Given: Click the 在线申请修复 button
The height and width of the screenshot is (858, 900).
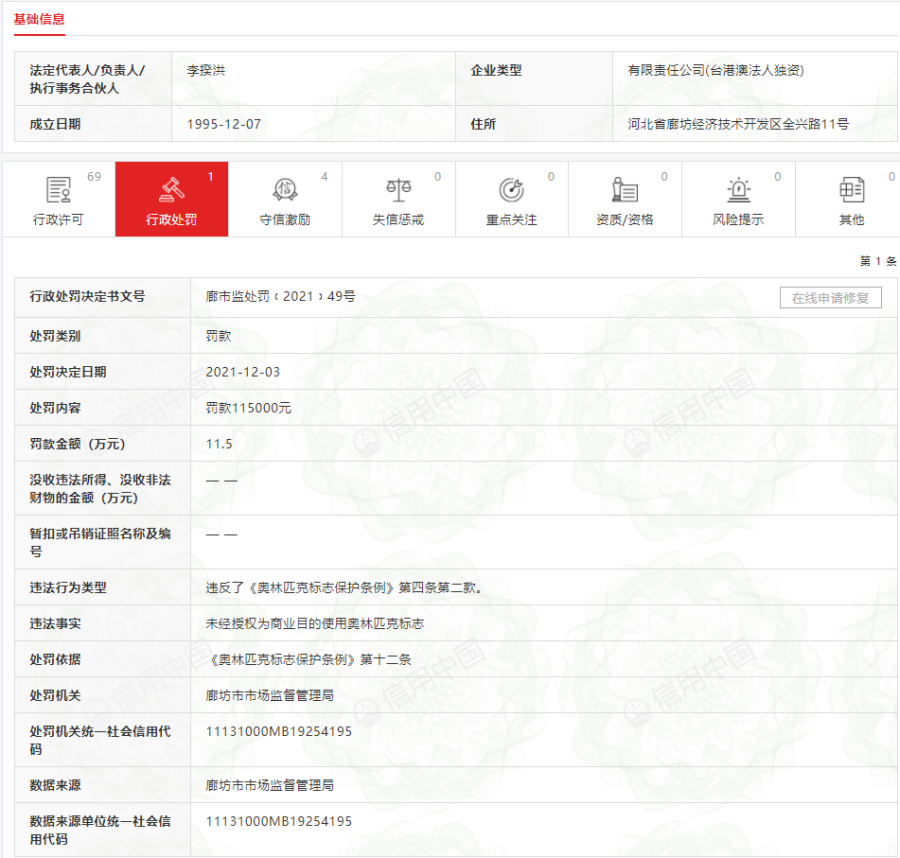Looking at the screenshot, I should click(831, 298).
